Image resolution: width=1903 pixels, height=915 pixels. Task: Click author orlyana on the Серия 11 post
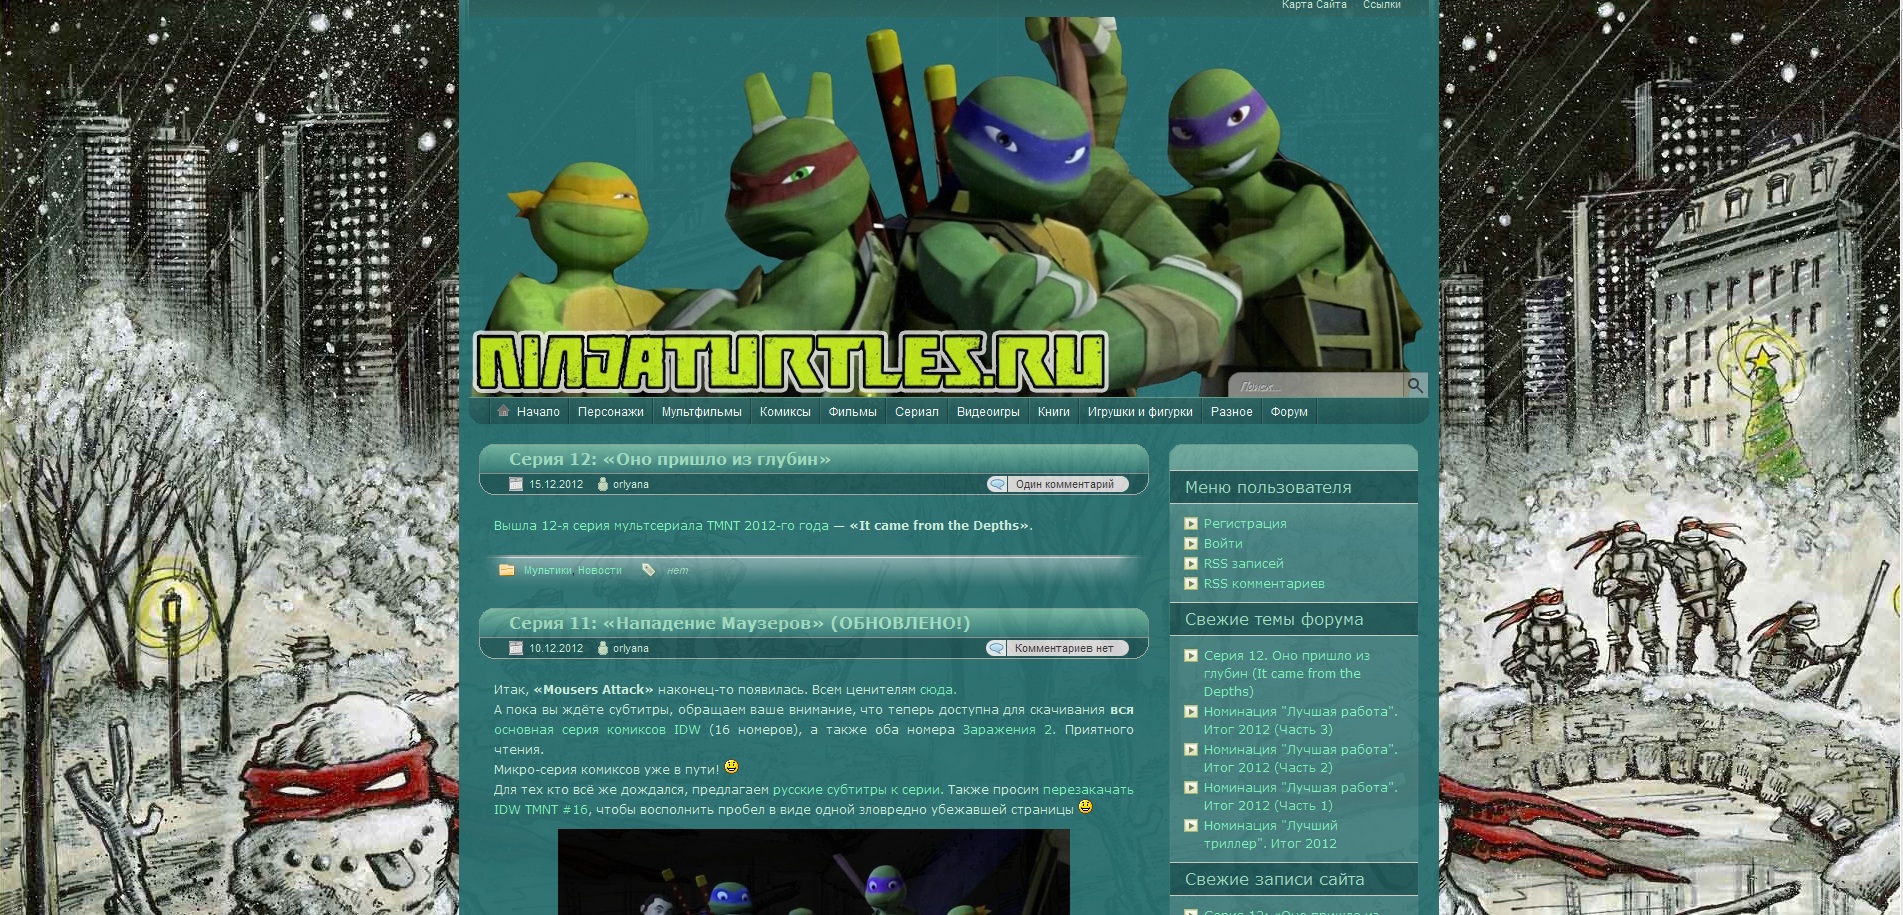631,648
